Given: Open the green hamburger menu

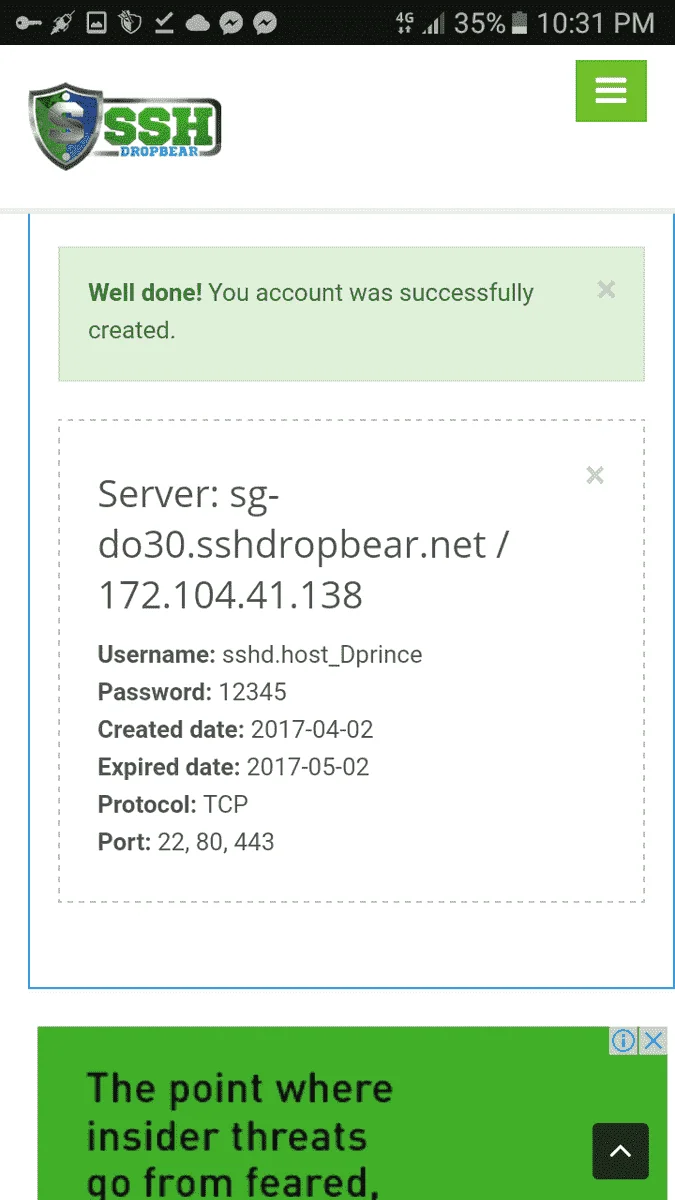Looking at the screenshot, I should [x=611, y=91].
